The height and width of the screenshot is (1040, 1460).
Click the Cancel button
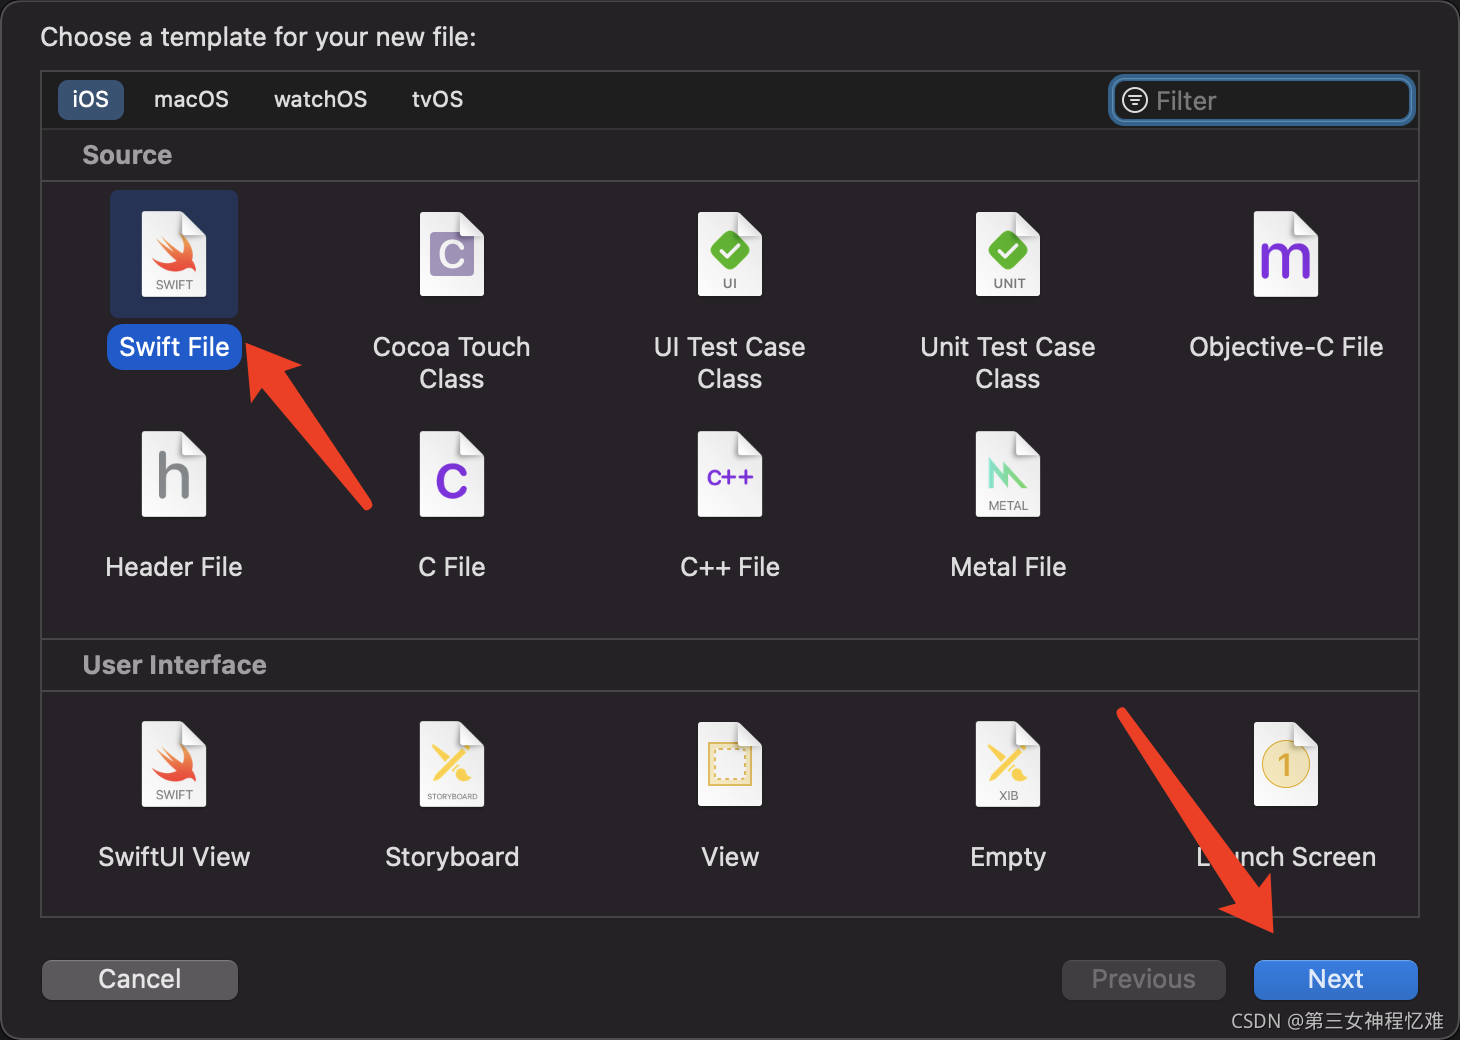(x=140, y=979)
